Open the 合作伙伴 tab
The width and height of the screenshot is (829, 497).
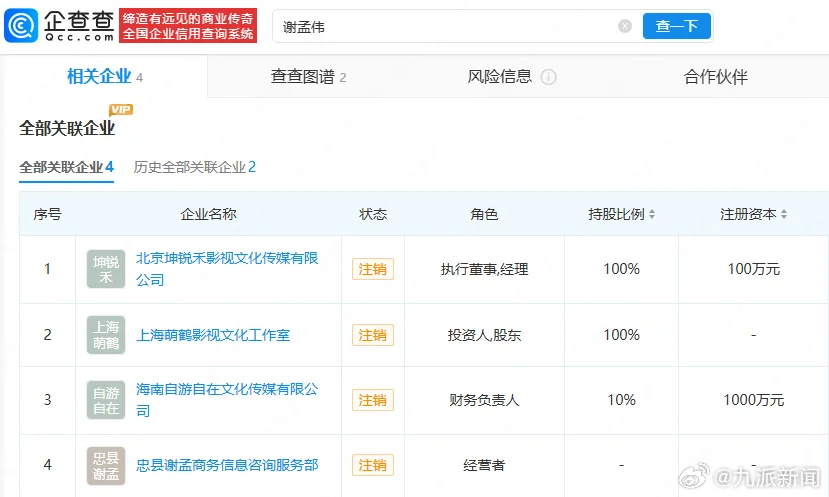click(x=715, y=77)
